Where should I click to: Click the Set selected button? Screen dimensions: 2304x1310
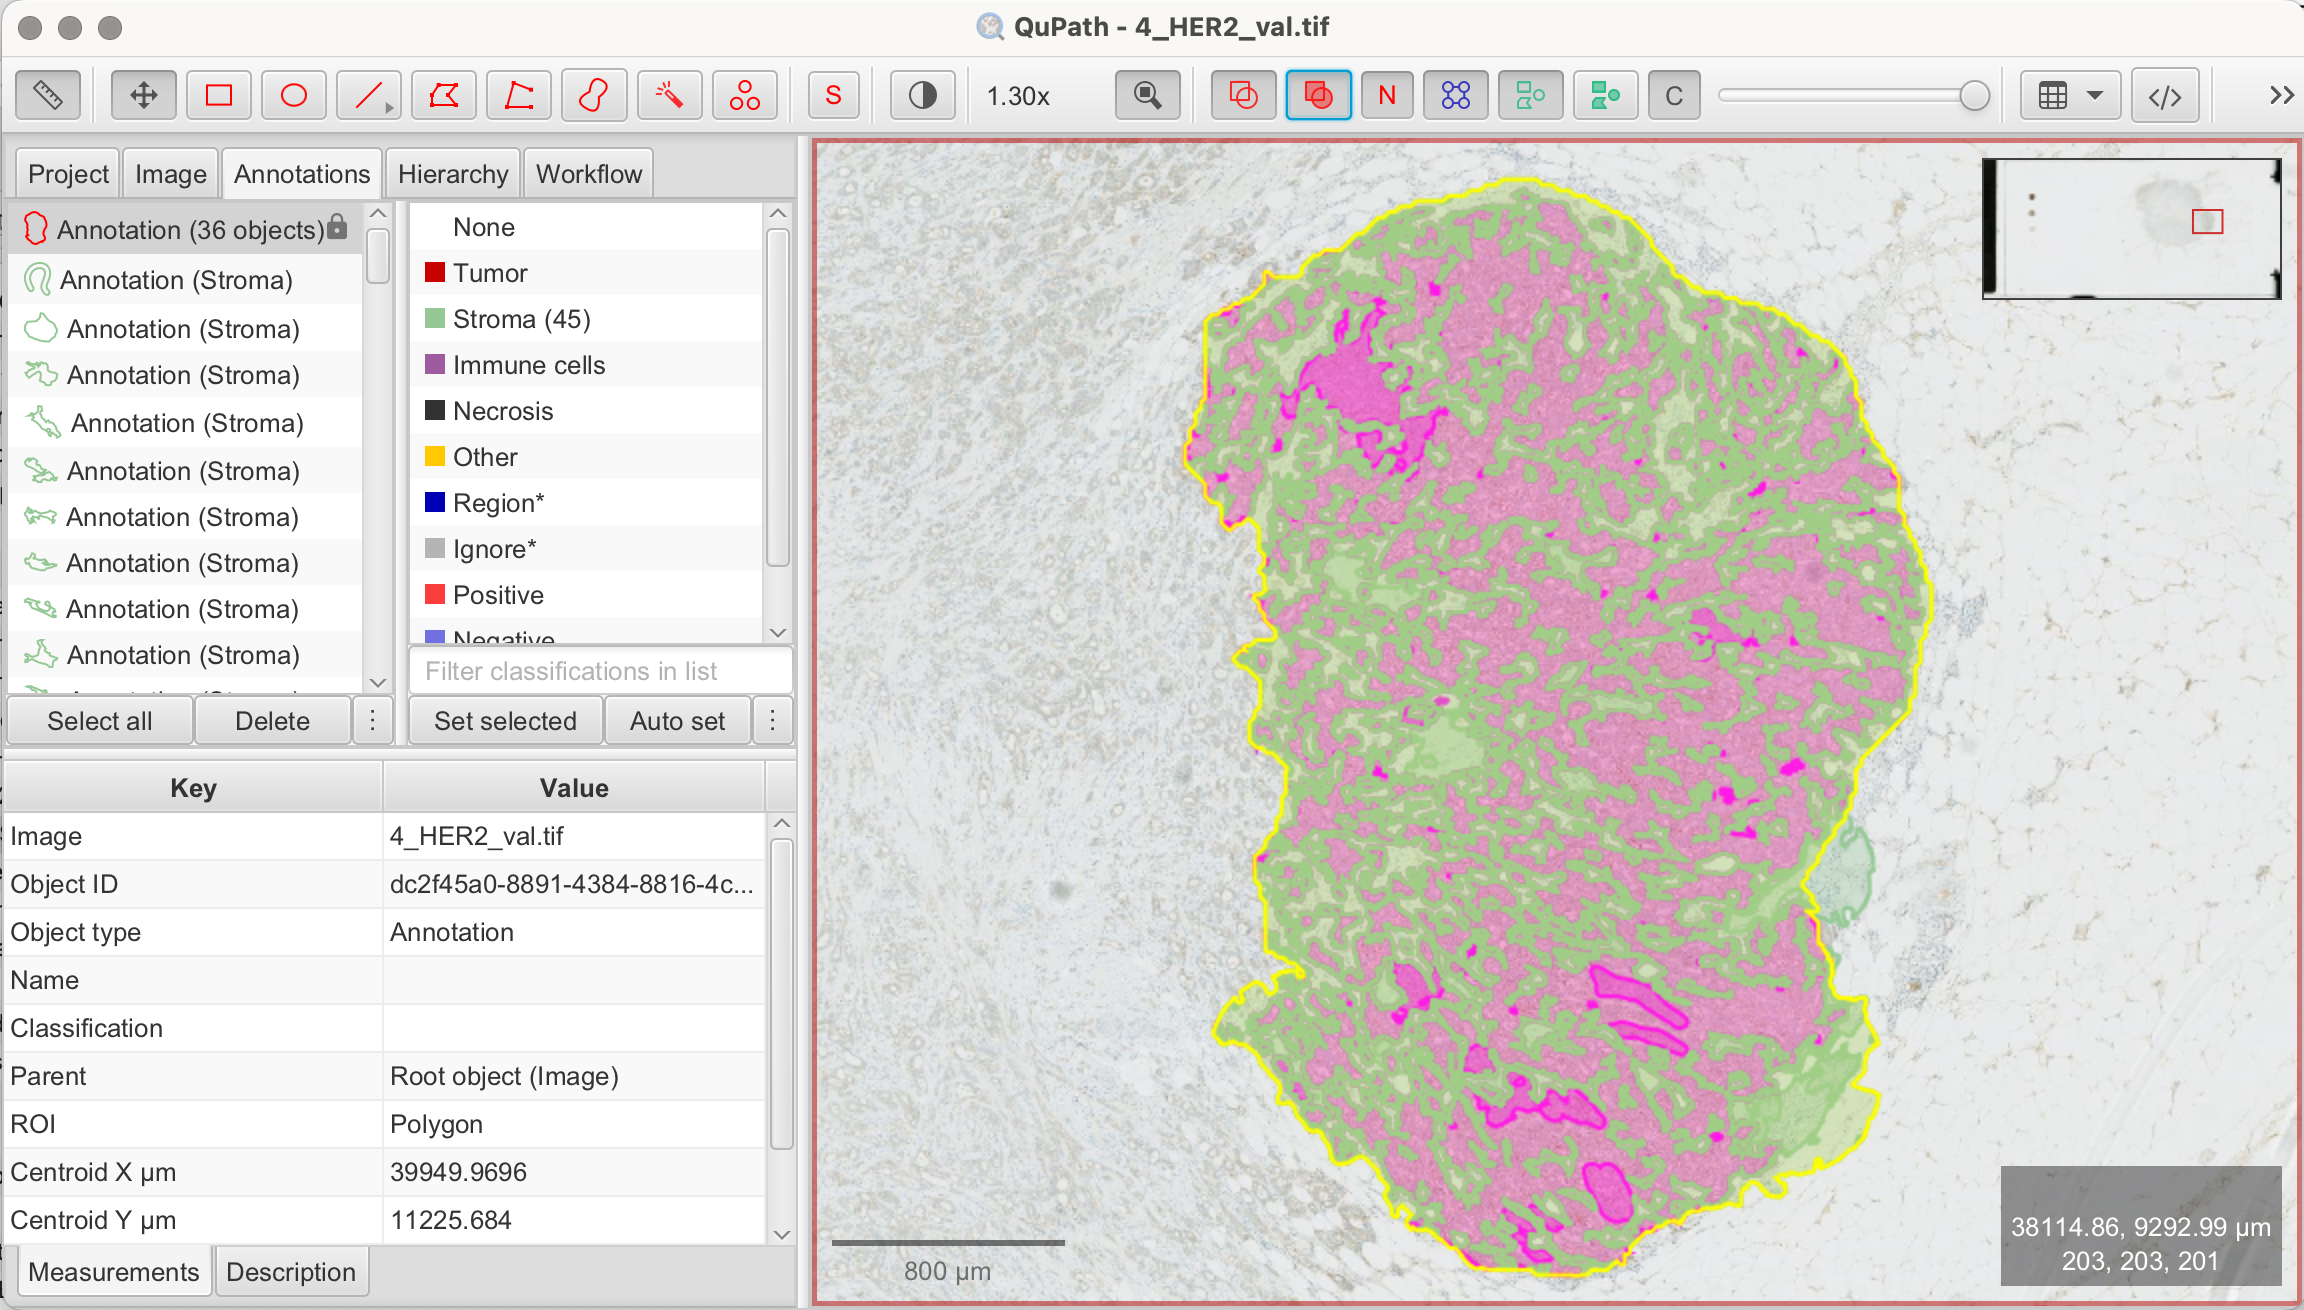pos(505,721)
